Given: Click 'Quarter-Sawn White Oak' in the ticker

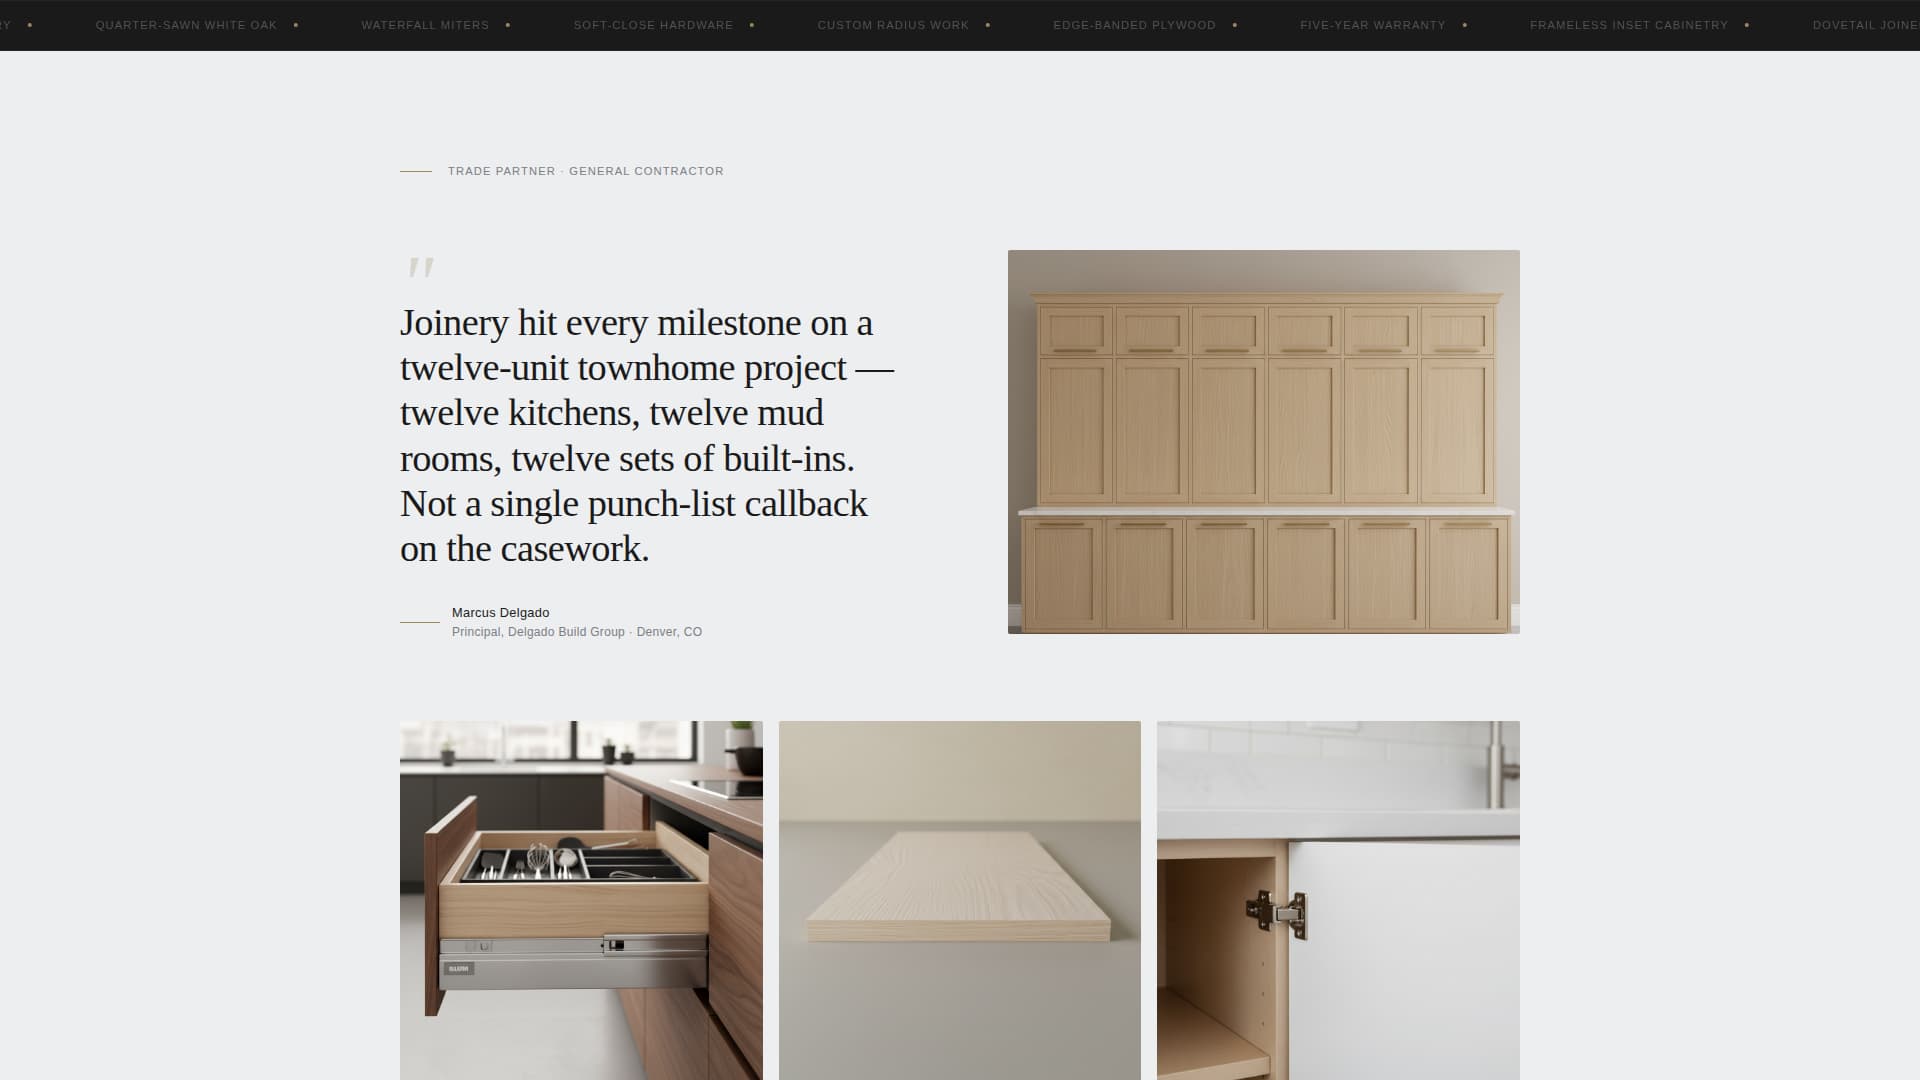Looking at the screenshot, I should pyautogui.click(x=186, y=25).
